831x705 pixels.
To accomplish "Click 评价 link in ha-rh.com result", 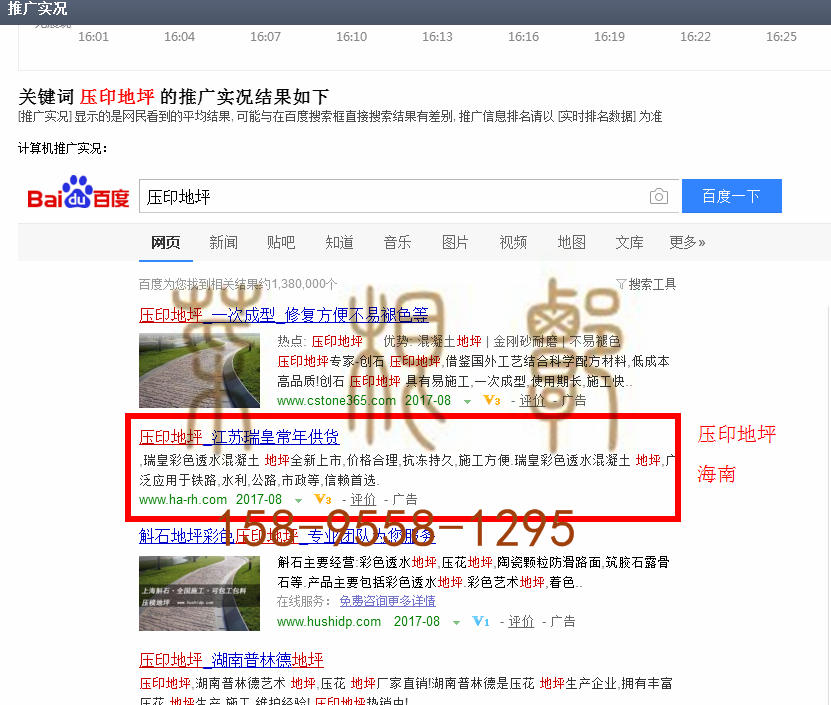I will pyautogui.click(x=363, y=500).
